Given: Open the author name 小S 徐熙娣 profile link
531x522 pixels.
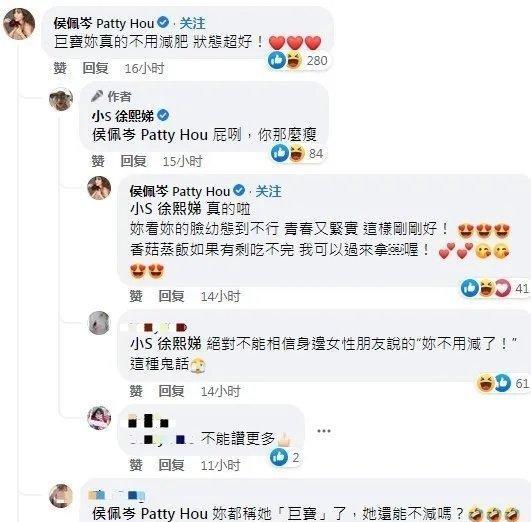Looking at the screenshot, I should click(123, 116).
